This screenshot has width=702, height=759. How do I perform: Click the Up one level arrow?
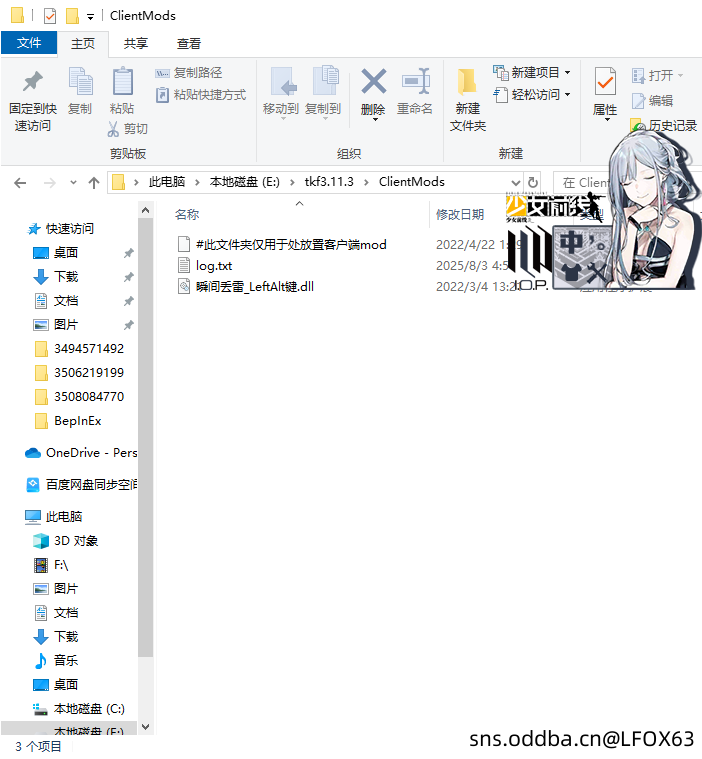click(x=94, y=183)
